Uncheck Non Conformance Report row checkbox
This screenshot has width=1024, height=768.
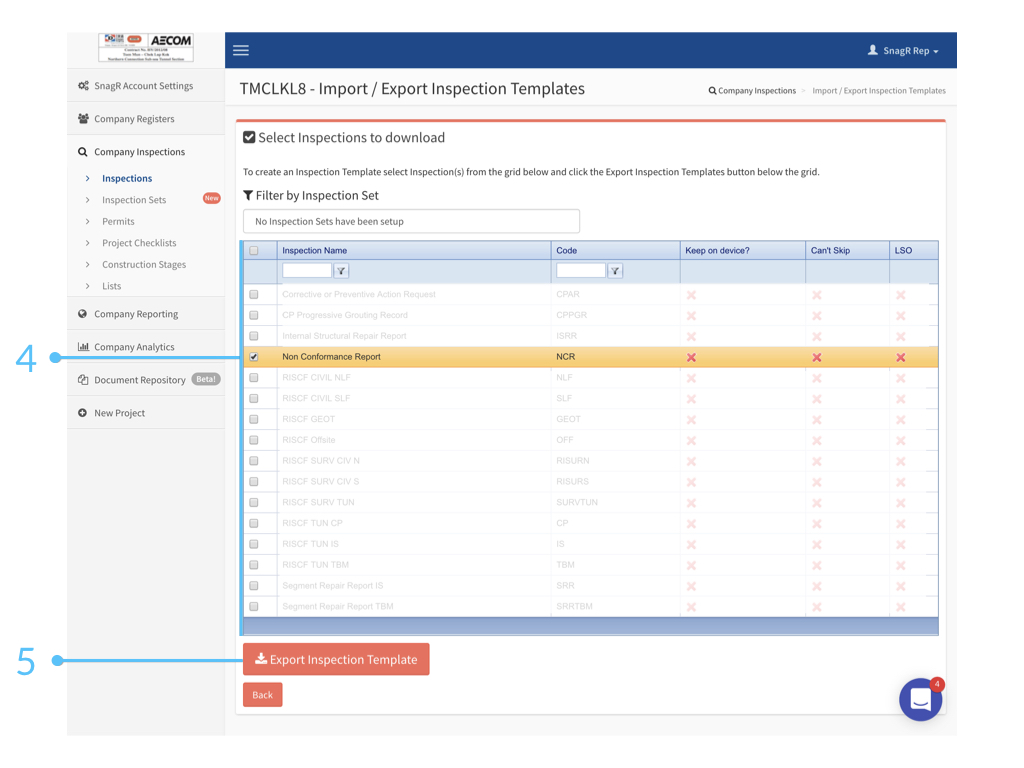(254, 357)
